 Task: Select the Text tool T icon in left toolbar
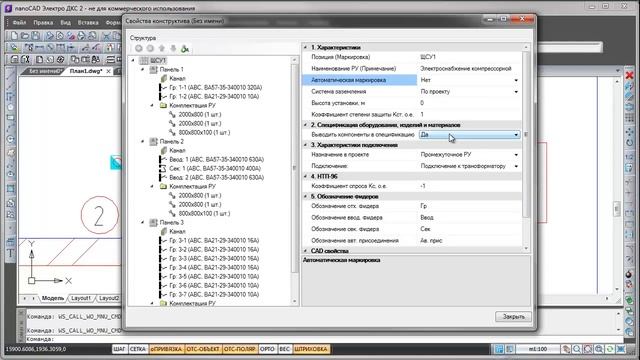tap(11, 253)
